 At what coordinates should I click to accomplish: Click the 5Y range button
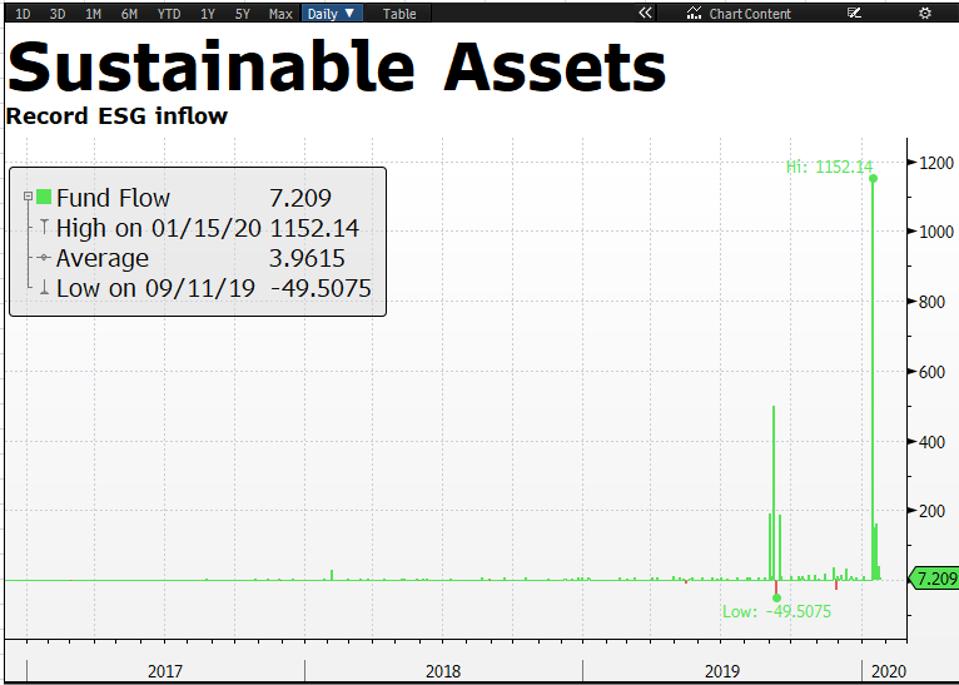(x=242, y=13)
